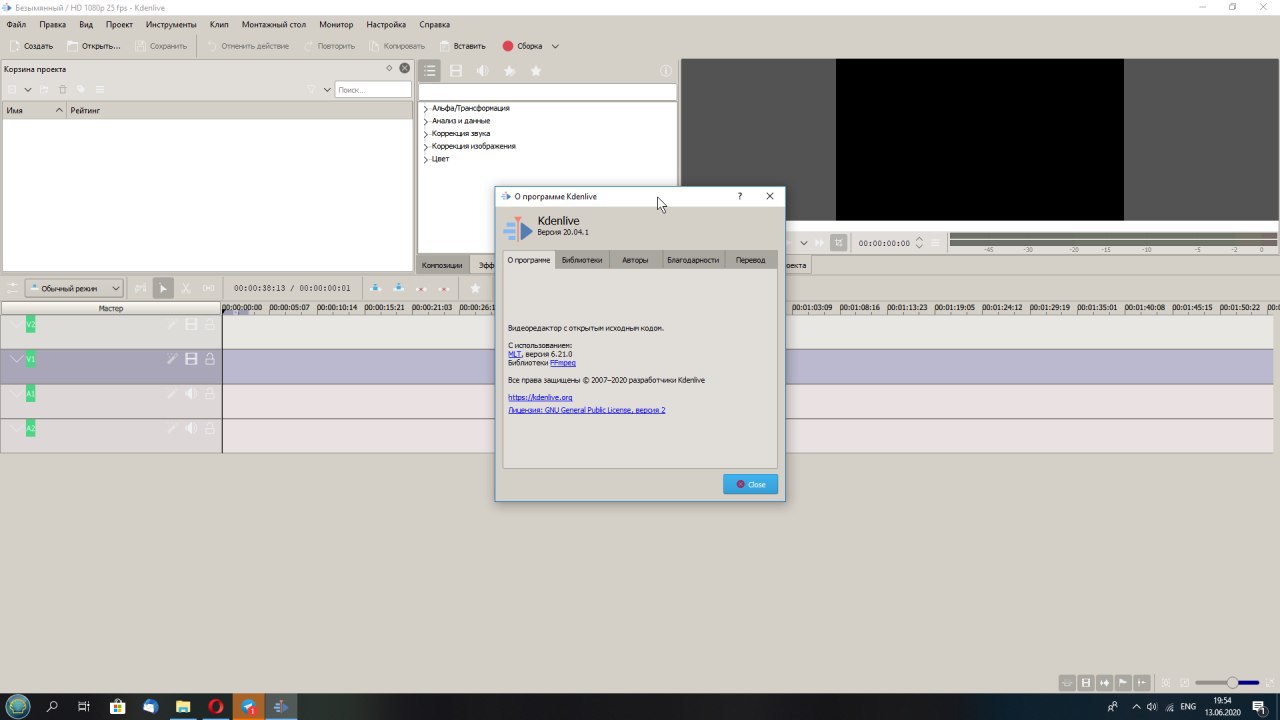Open Opera browser from taskbar
Viewport: 1280px width, 720px height.
coord(215,706)
